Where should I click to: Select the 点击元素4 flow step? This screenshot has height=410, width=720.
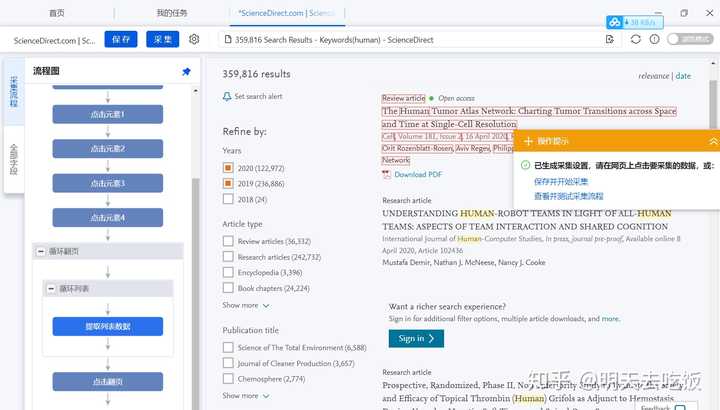(x=107, y=218)
